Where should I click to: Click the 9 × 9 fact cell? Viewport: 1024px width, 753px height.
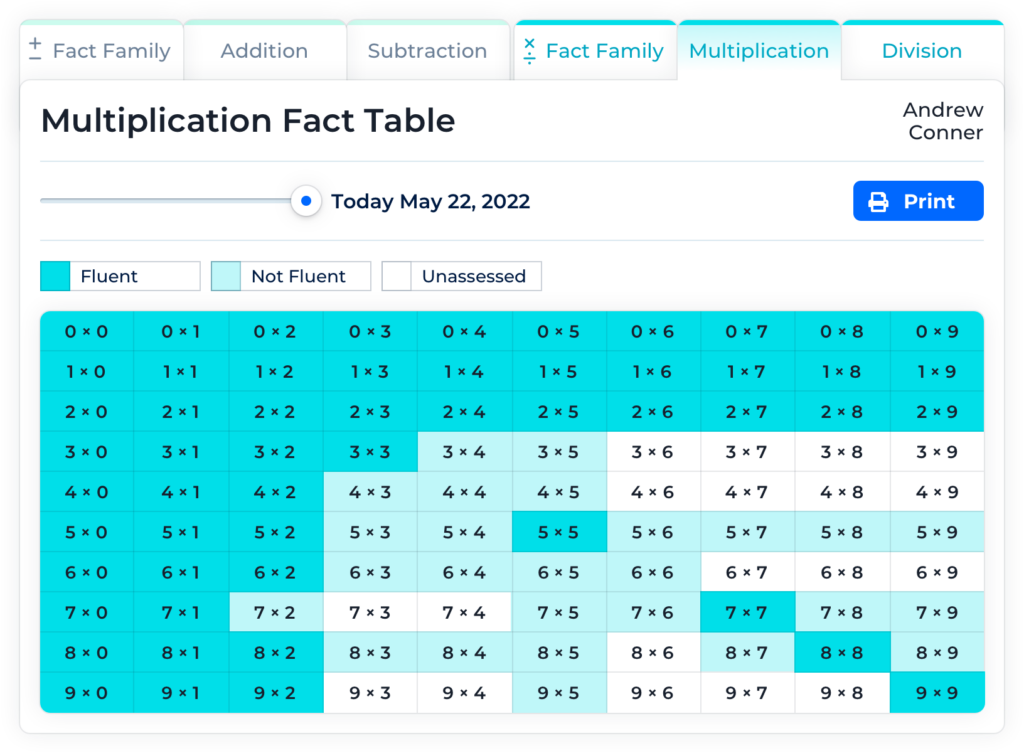[936, 692]
